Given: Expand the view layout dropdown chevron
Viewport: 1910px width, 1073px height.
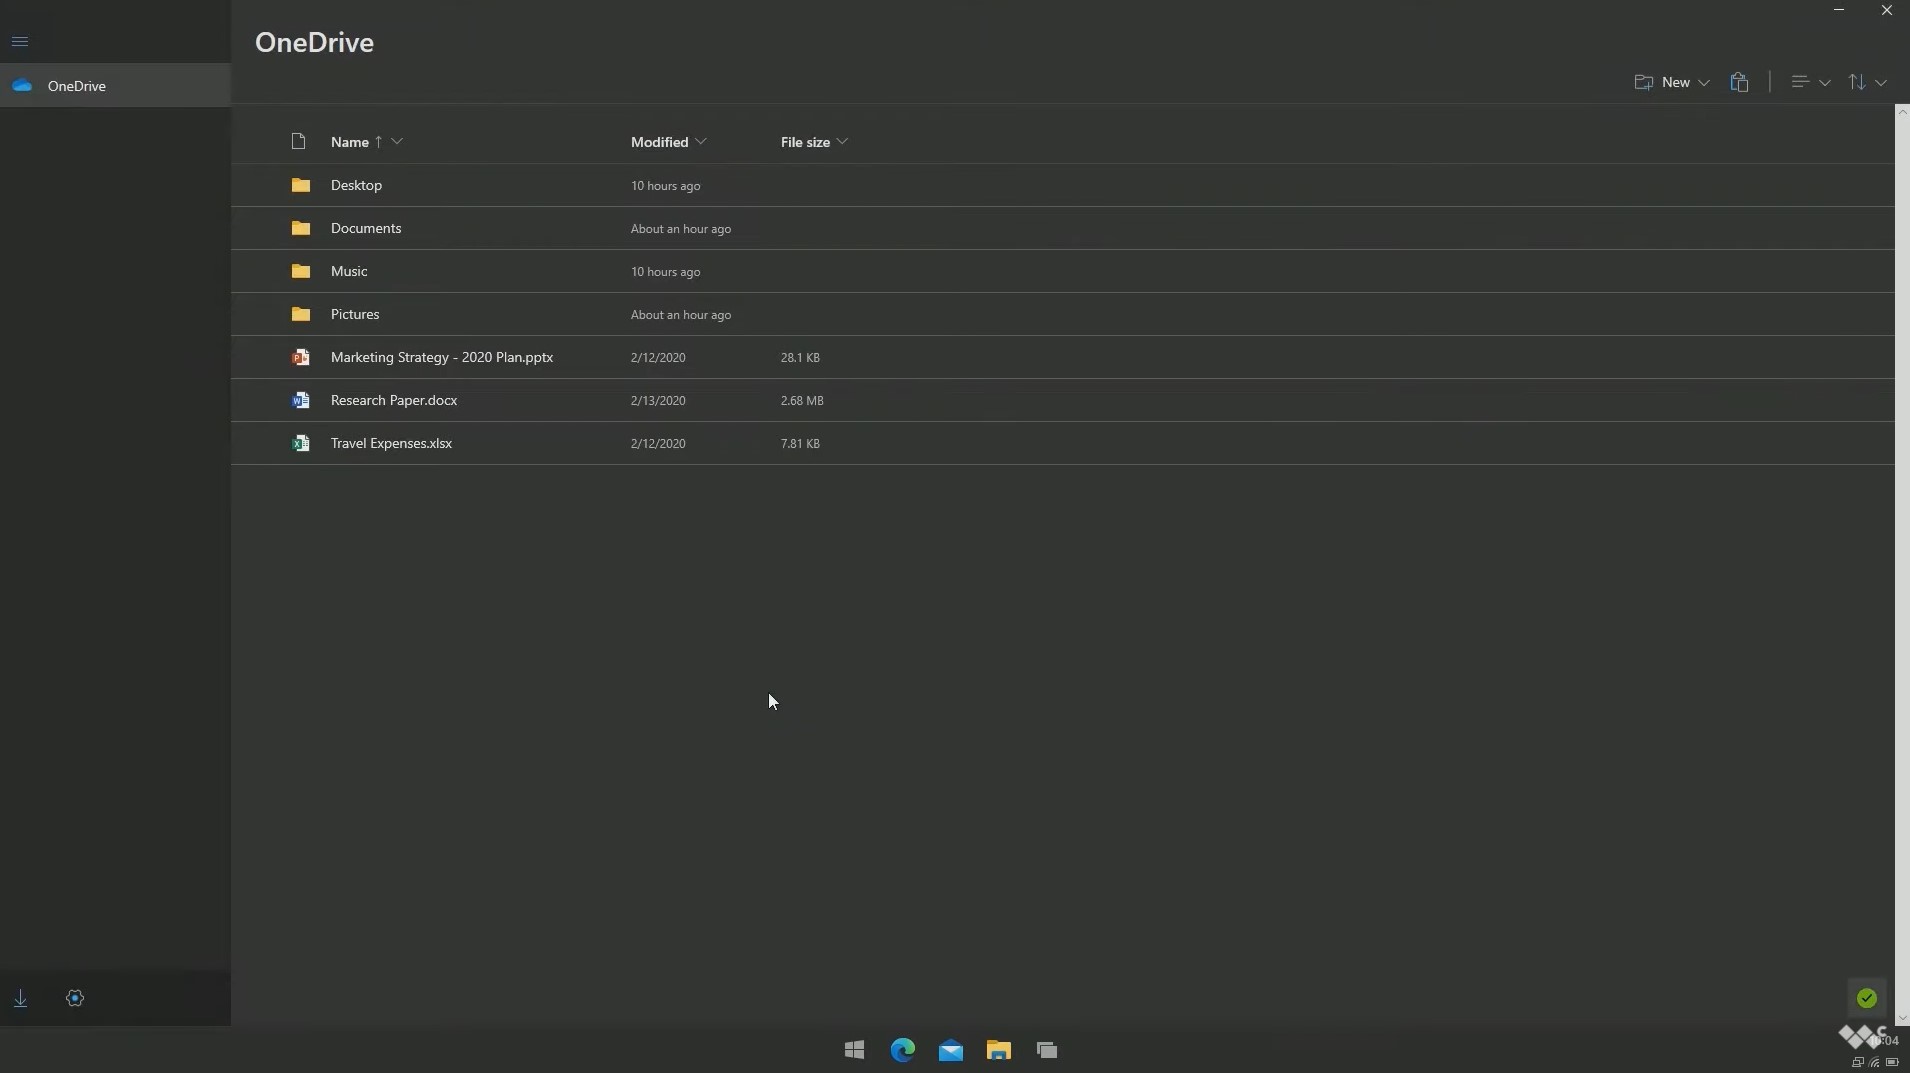Looking at the screenshot, I should click(x=1825, y=83).
